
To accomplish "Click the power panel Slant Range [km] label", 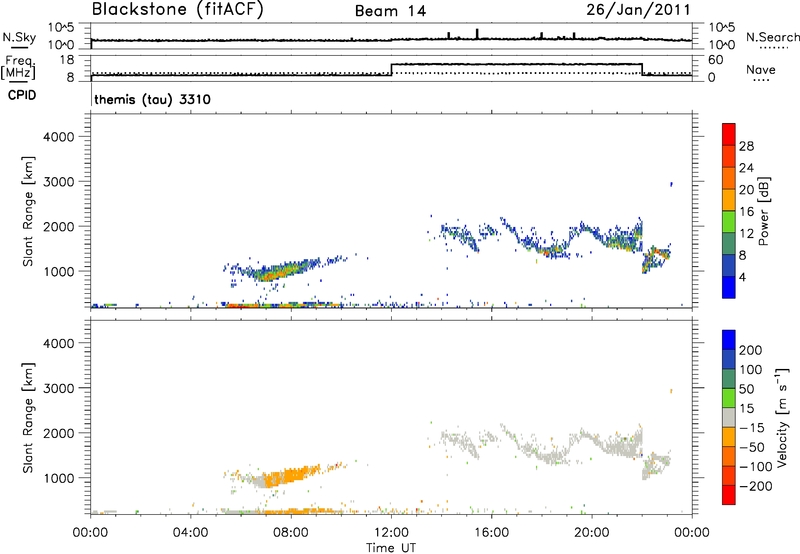I will 28,211.
